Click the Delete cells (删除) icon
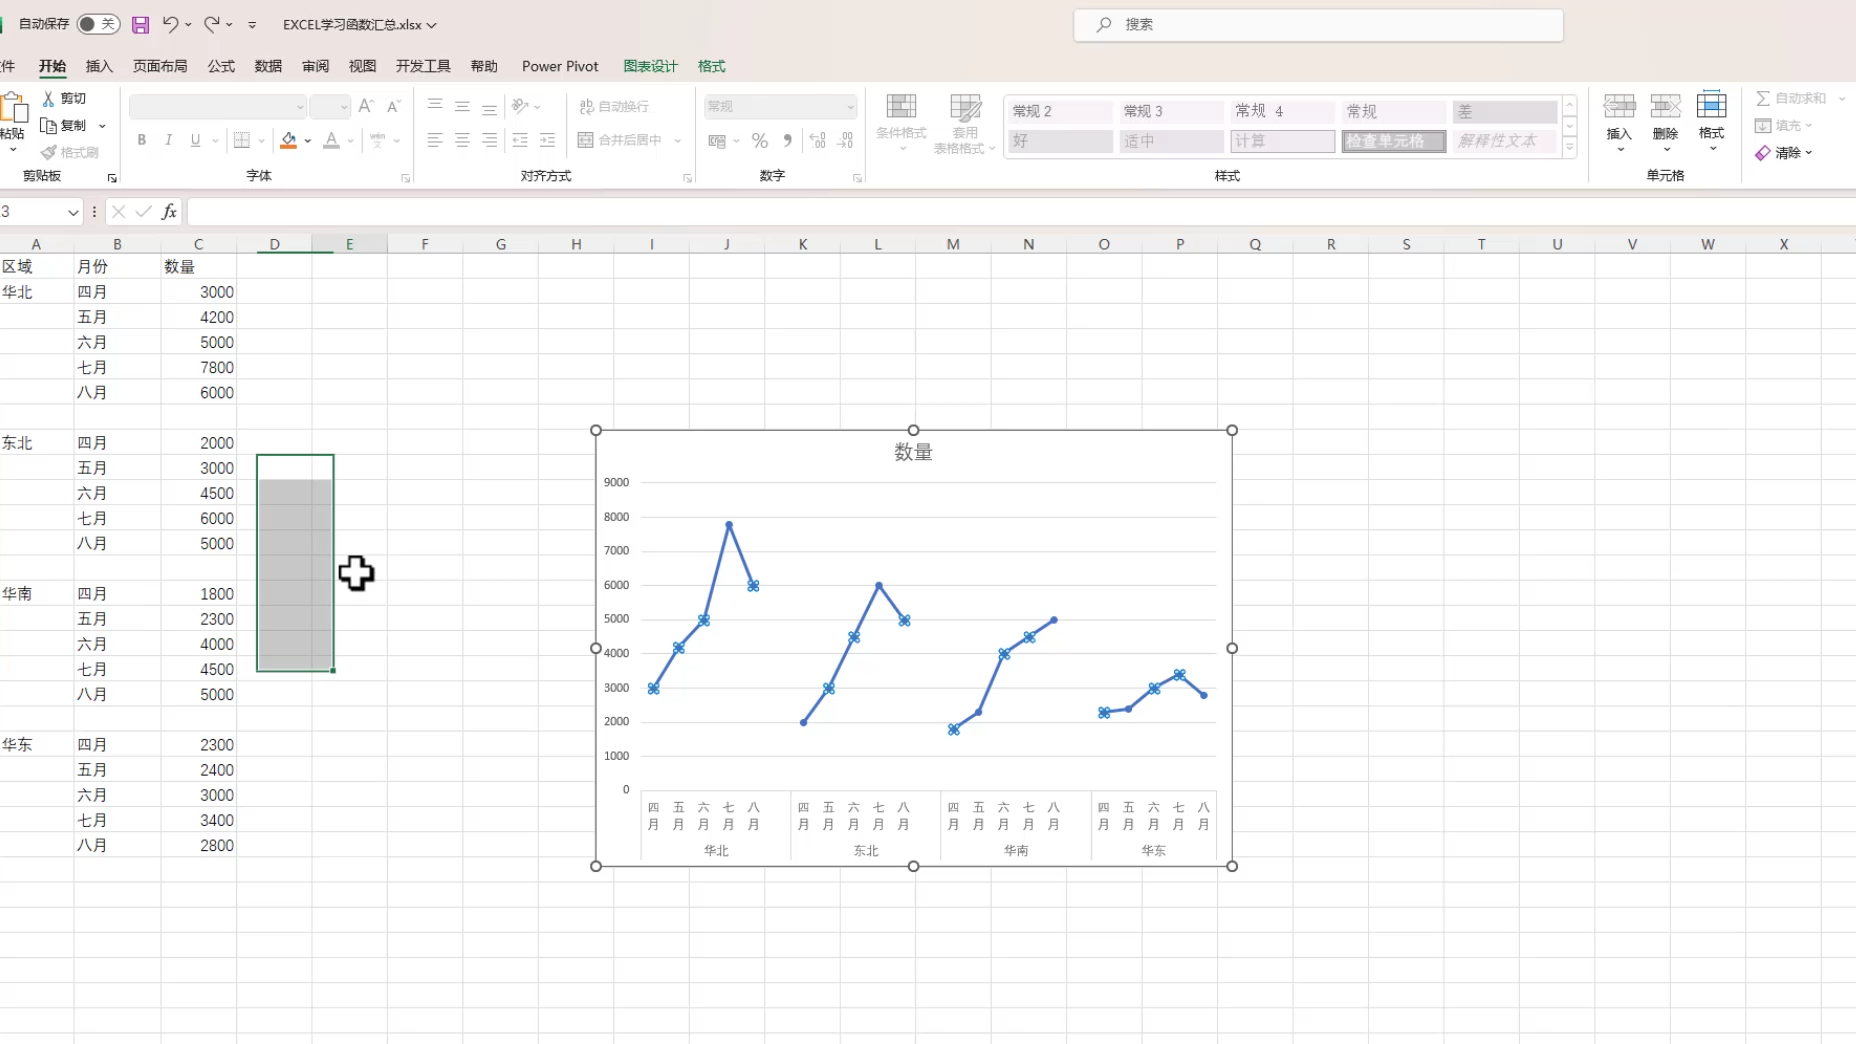The width and height of the screenshot is (1856, 1044). (1665, 106)
